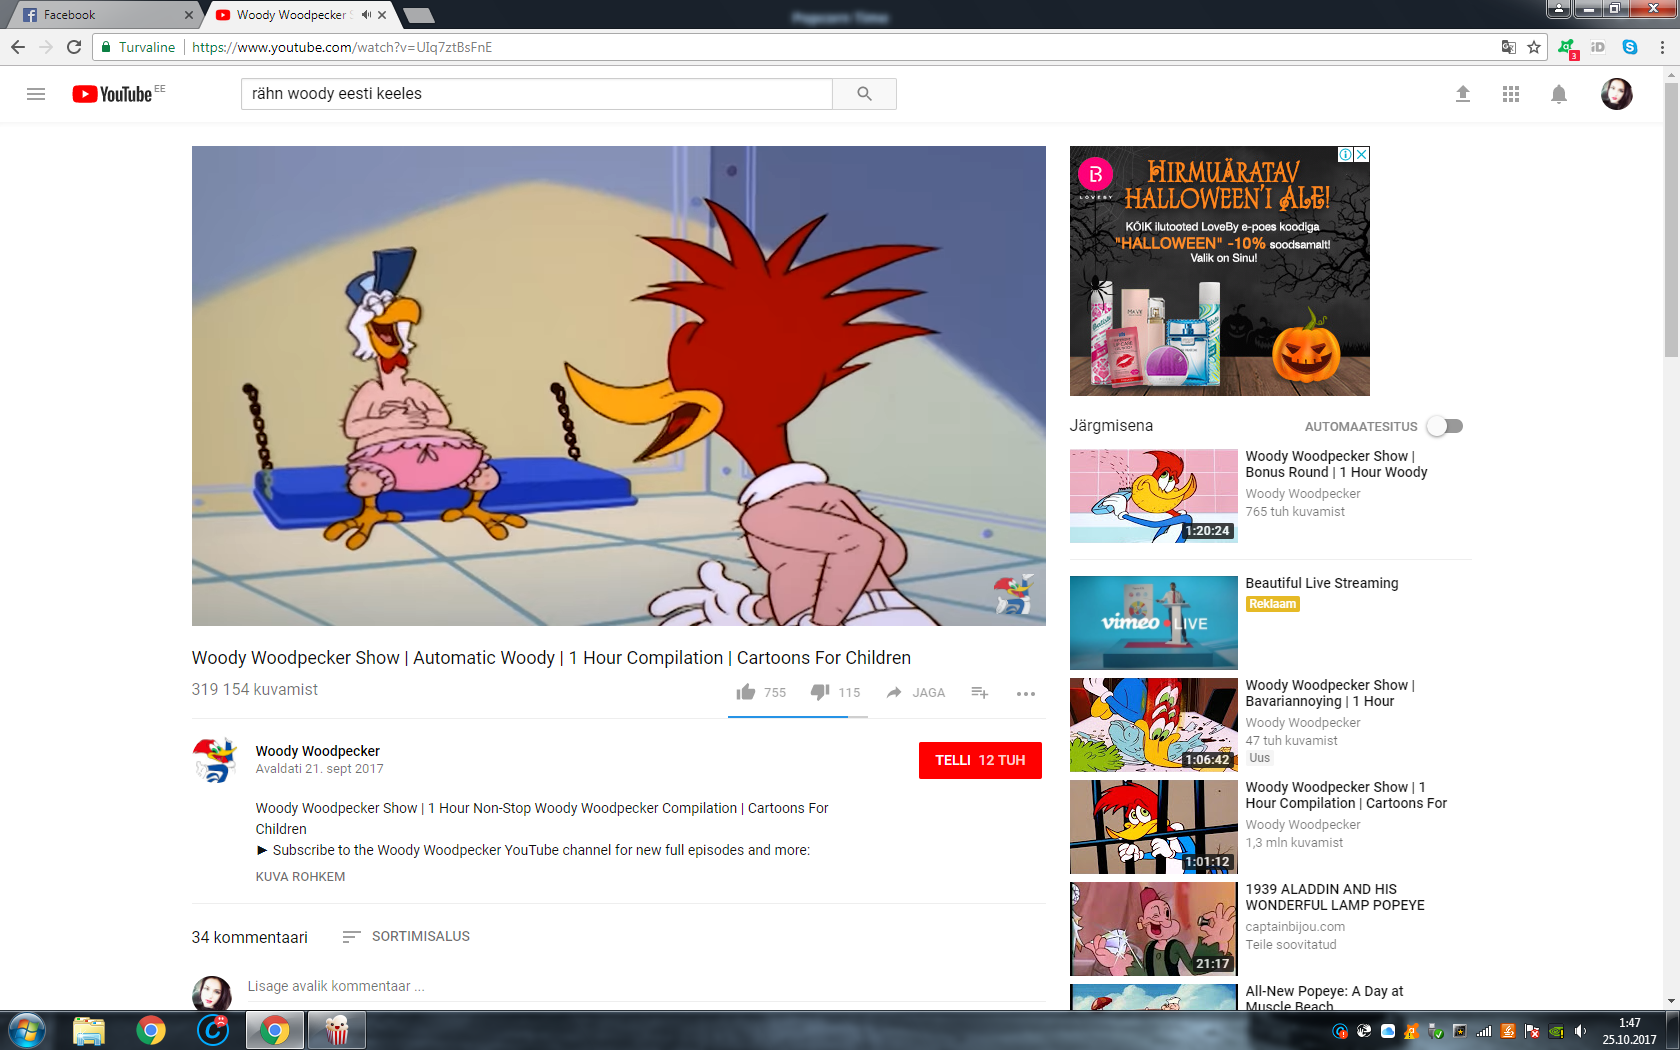Open the '34 kommentaari' comments count
Image resolution: width=1680 pixels, height=1050 pixels.
click(x=250, y=937)
